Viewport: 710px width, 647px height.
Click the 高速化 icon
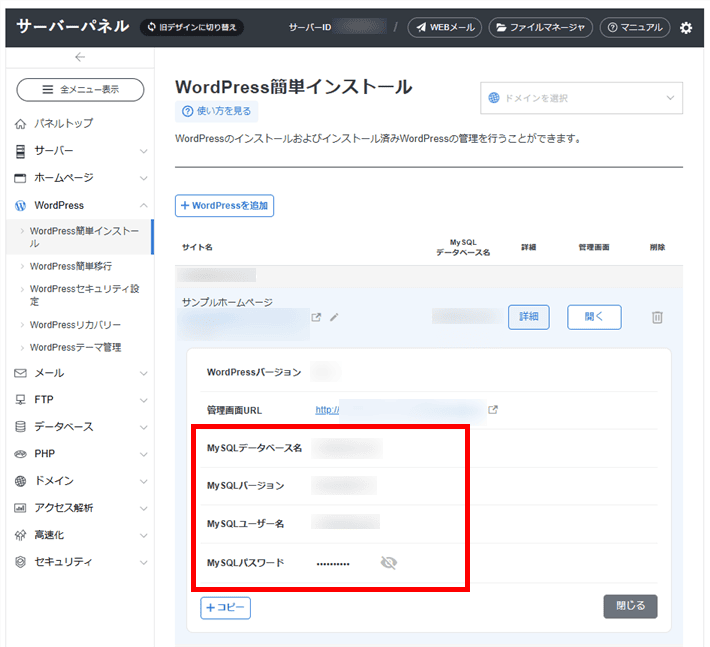(20, 535)
